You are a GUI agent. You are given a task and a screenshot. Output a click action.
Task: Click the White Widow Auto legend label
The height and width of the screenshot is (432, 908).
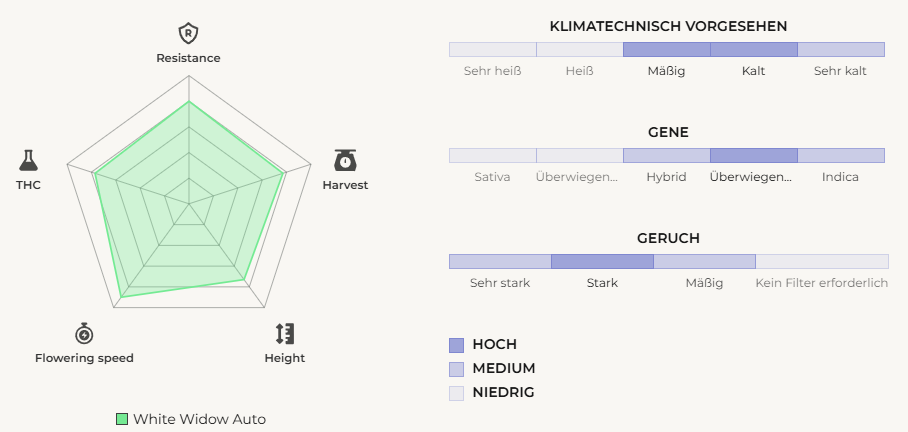tap(200, 419)
